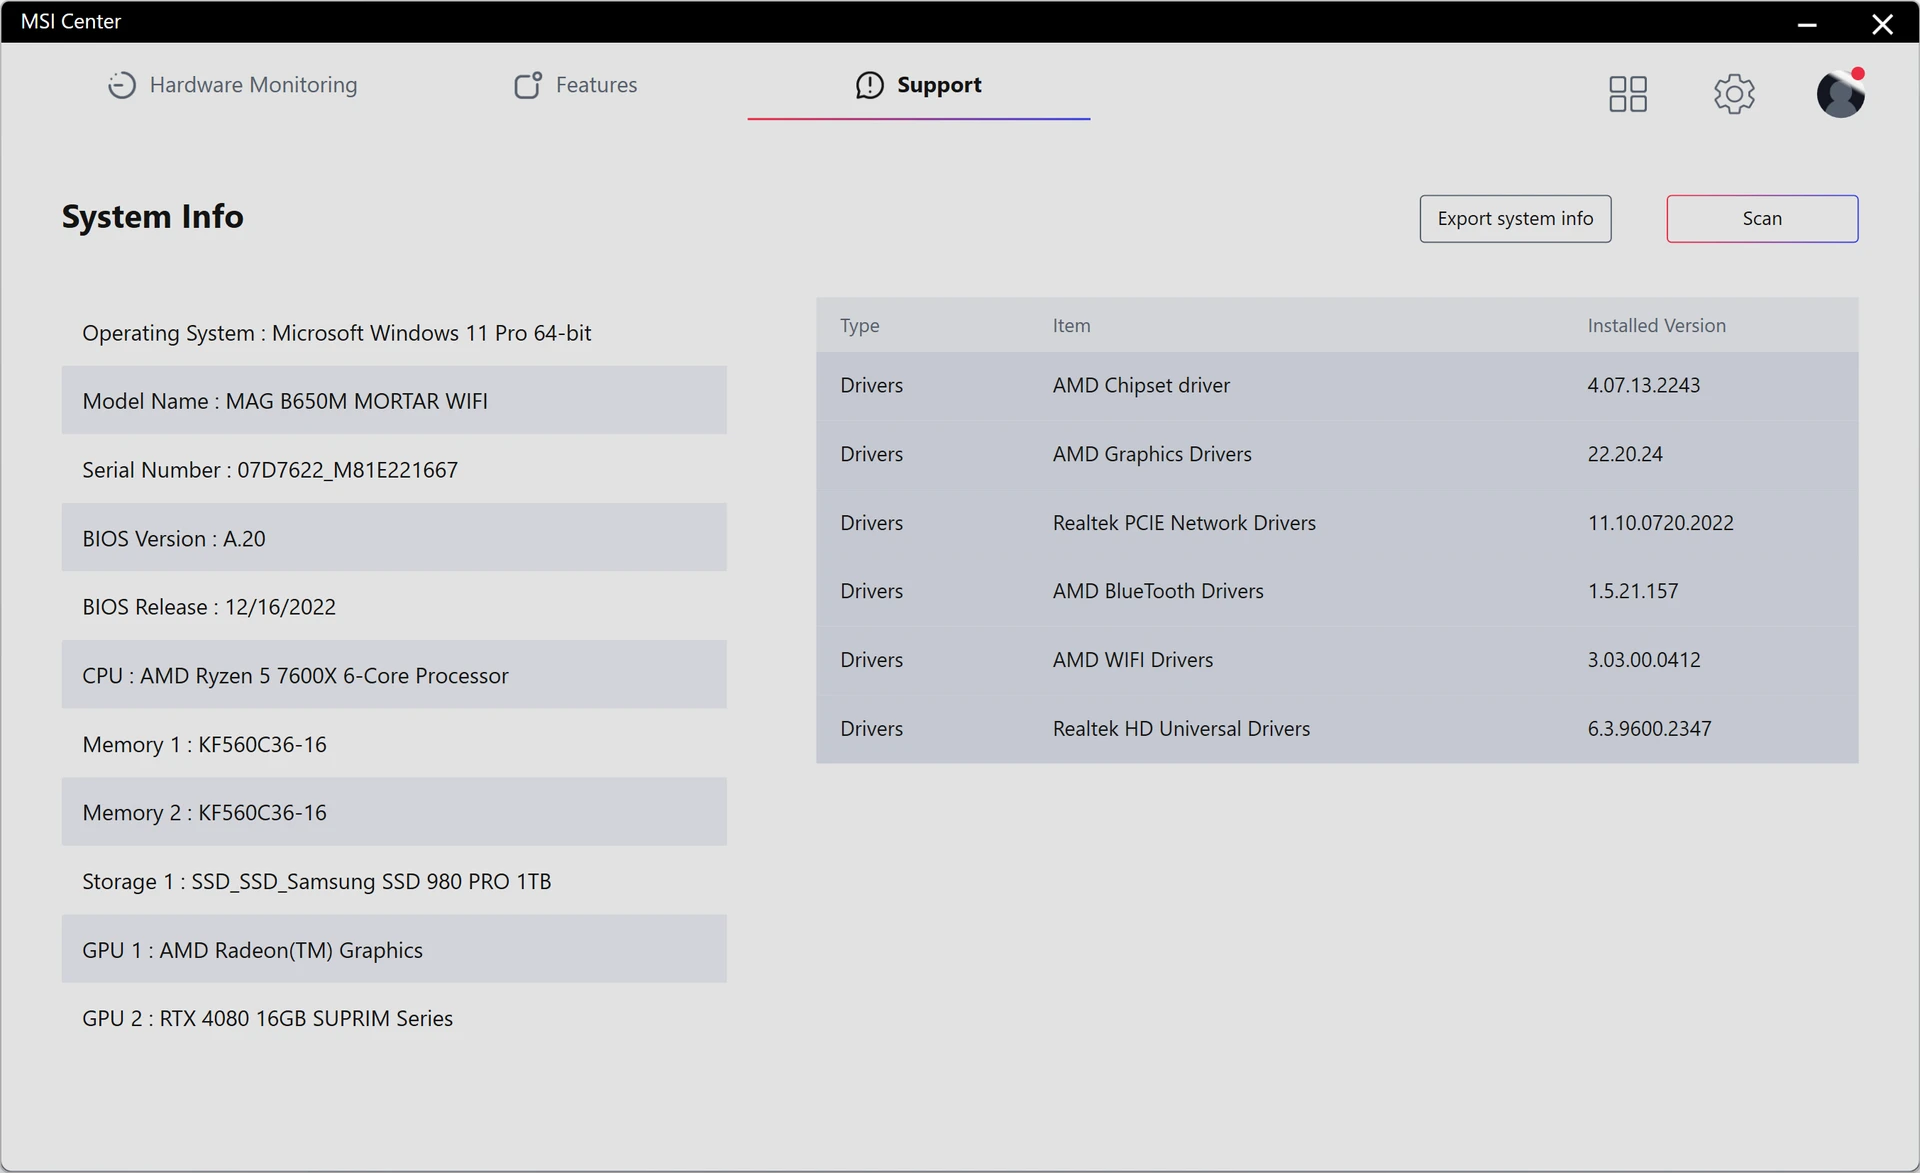
Task: Select Realtek HD Universal Drivers row
Action: click(1337, 729)
